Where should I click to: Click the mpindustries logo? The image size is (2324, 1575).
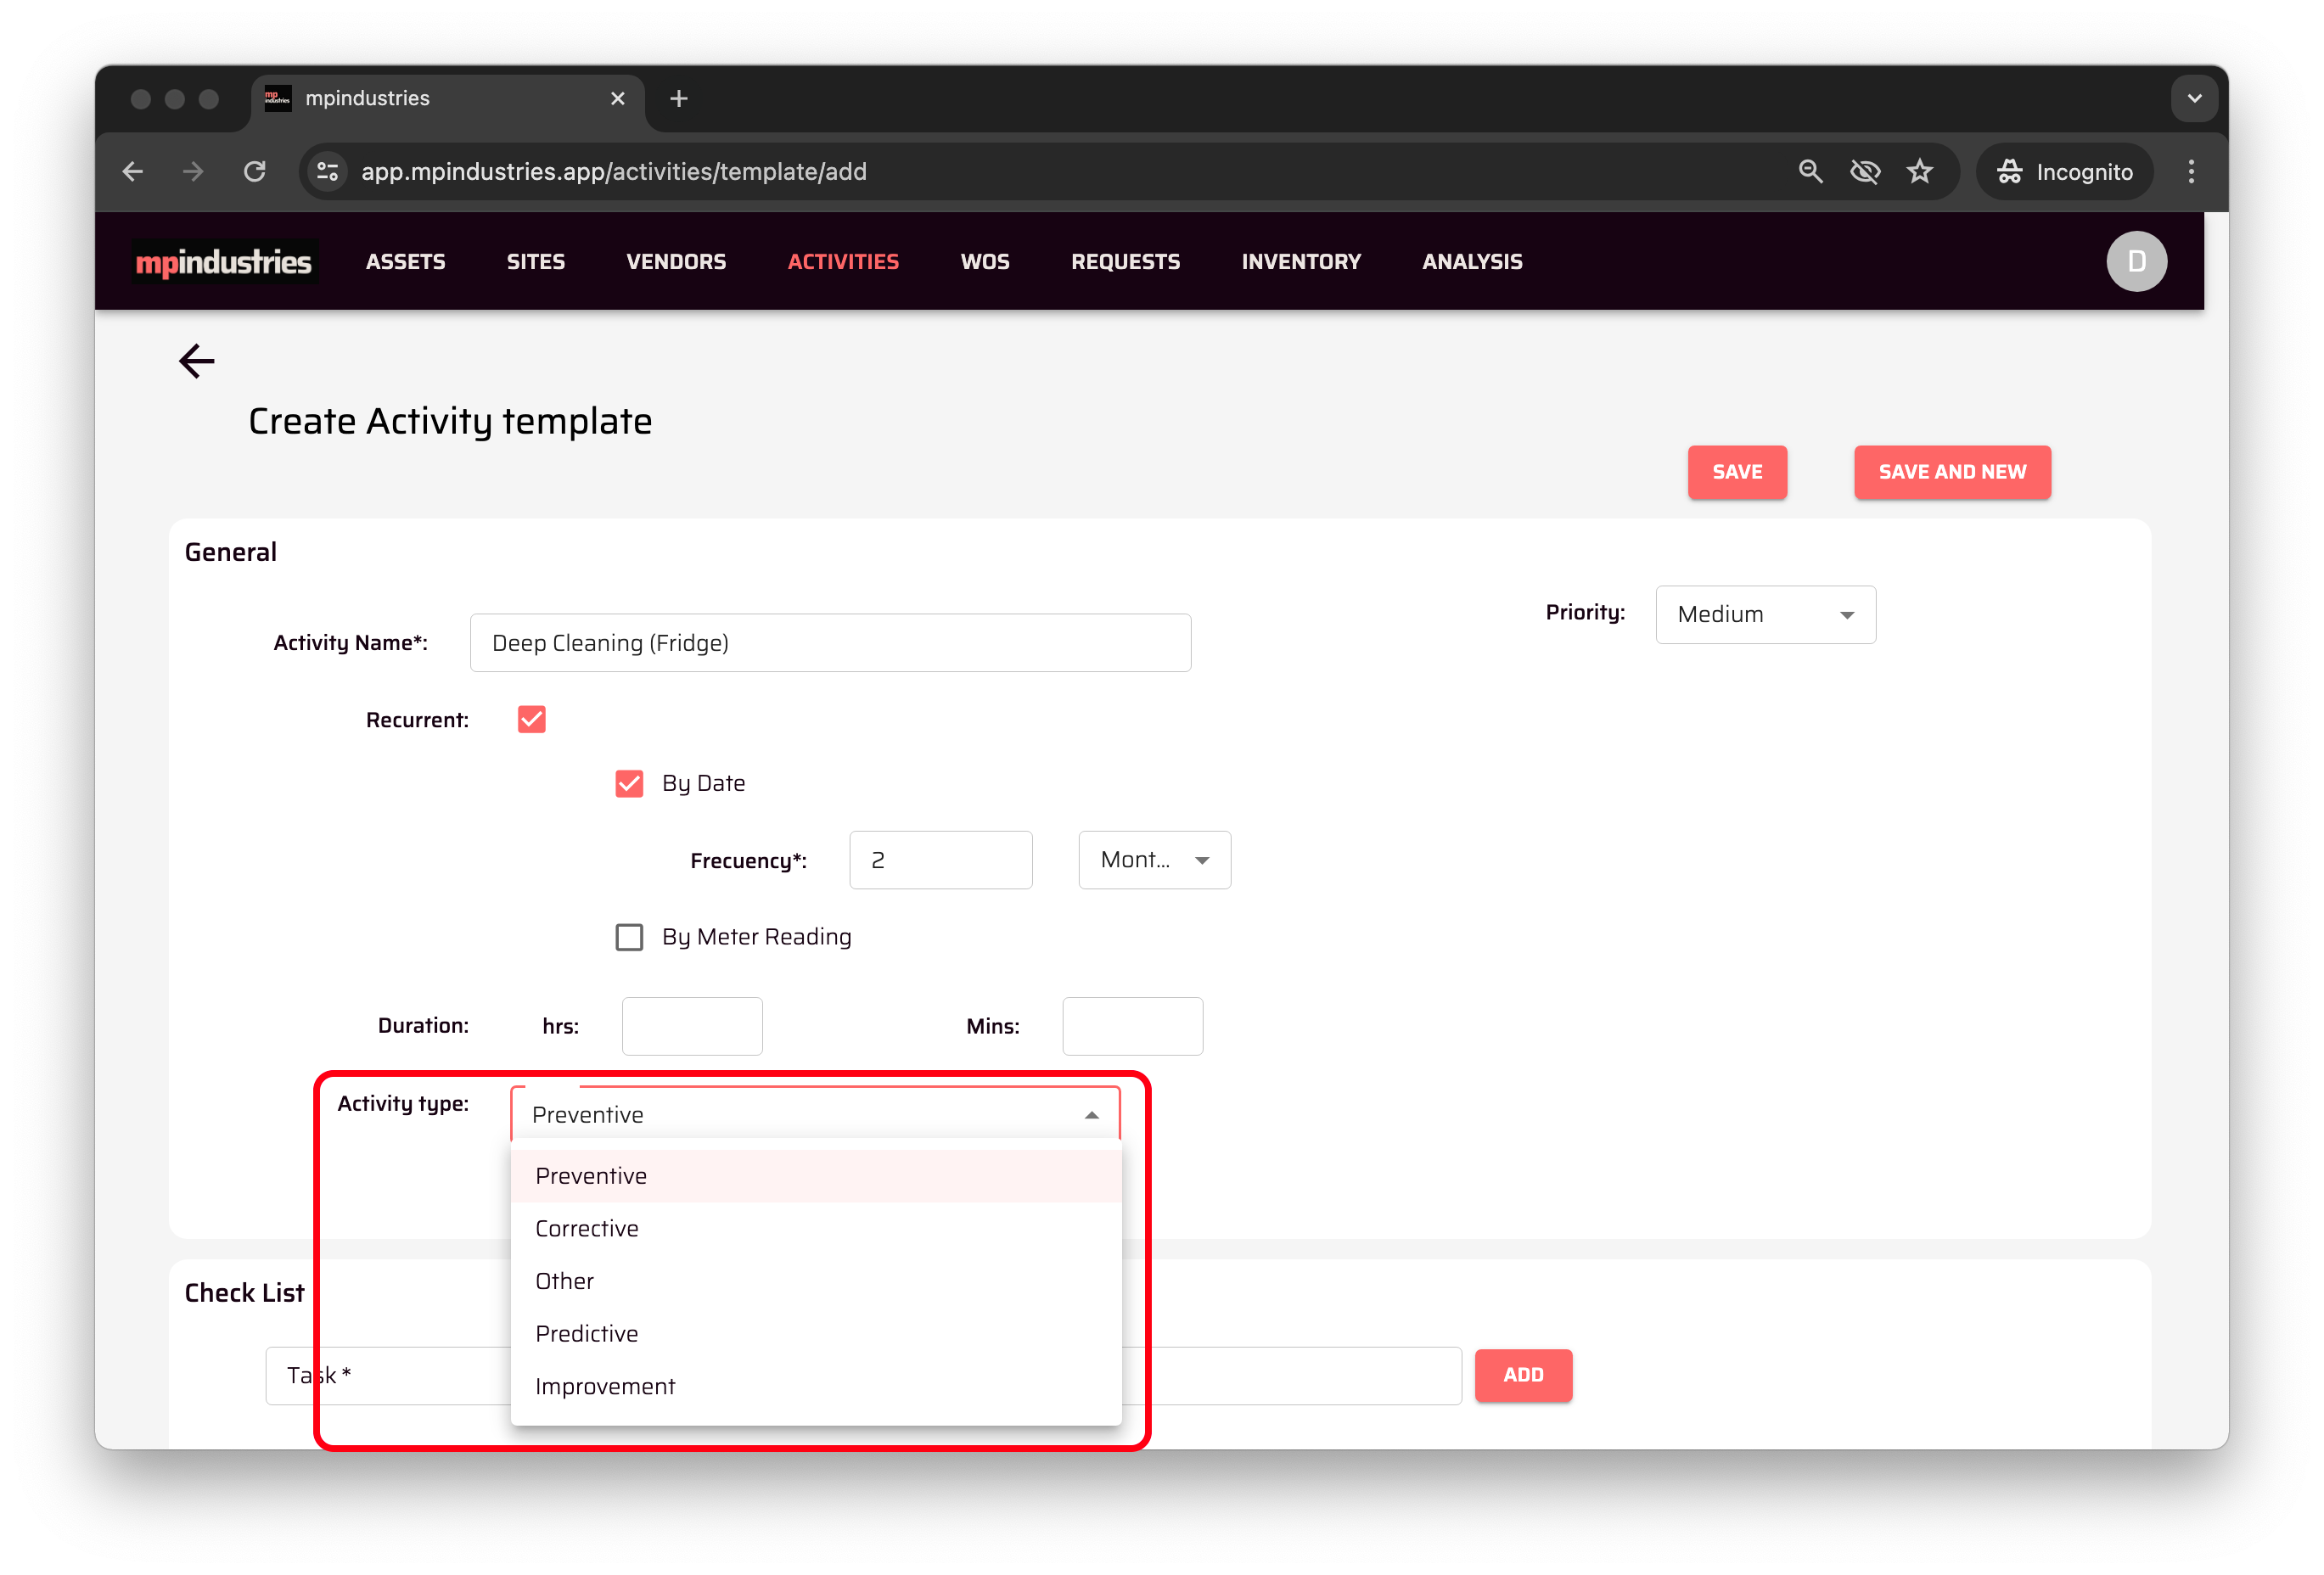224,262
